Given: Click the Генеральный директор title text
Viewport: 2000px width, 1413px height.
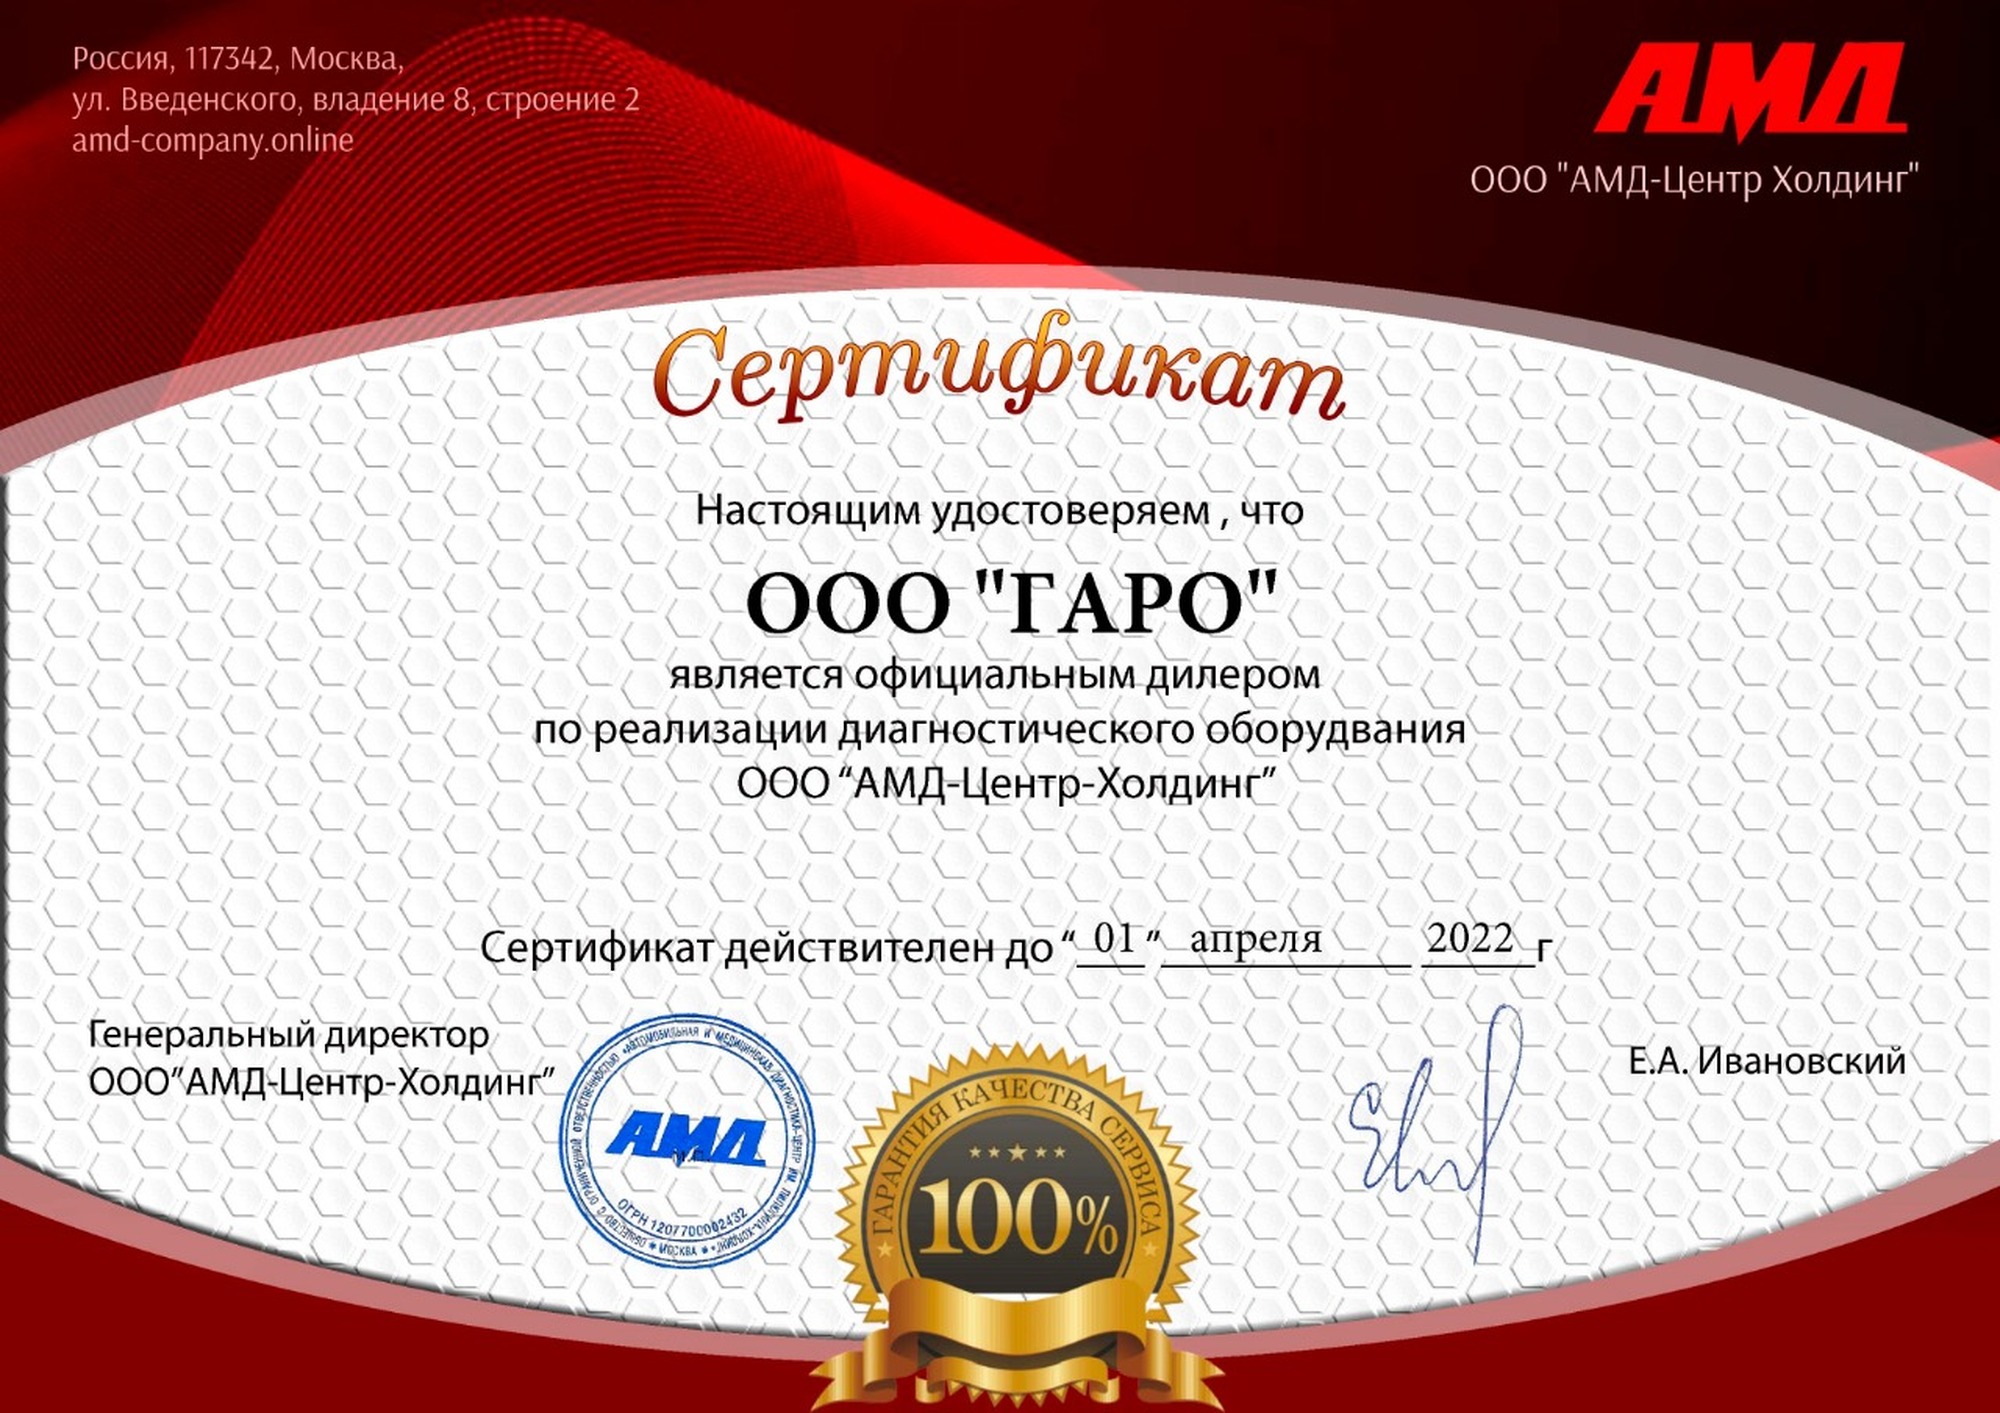Looking at the screenshot, I should pyautogui.click(x=289, y=1034).
